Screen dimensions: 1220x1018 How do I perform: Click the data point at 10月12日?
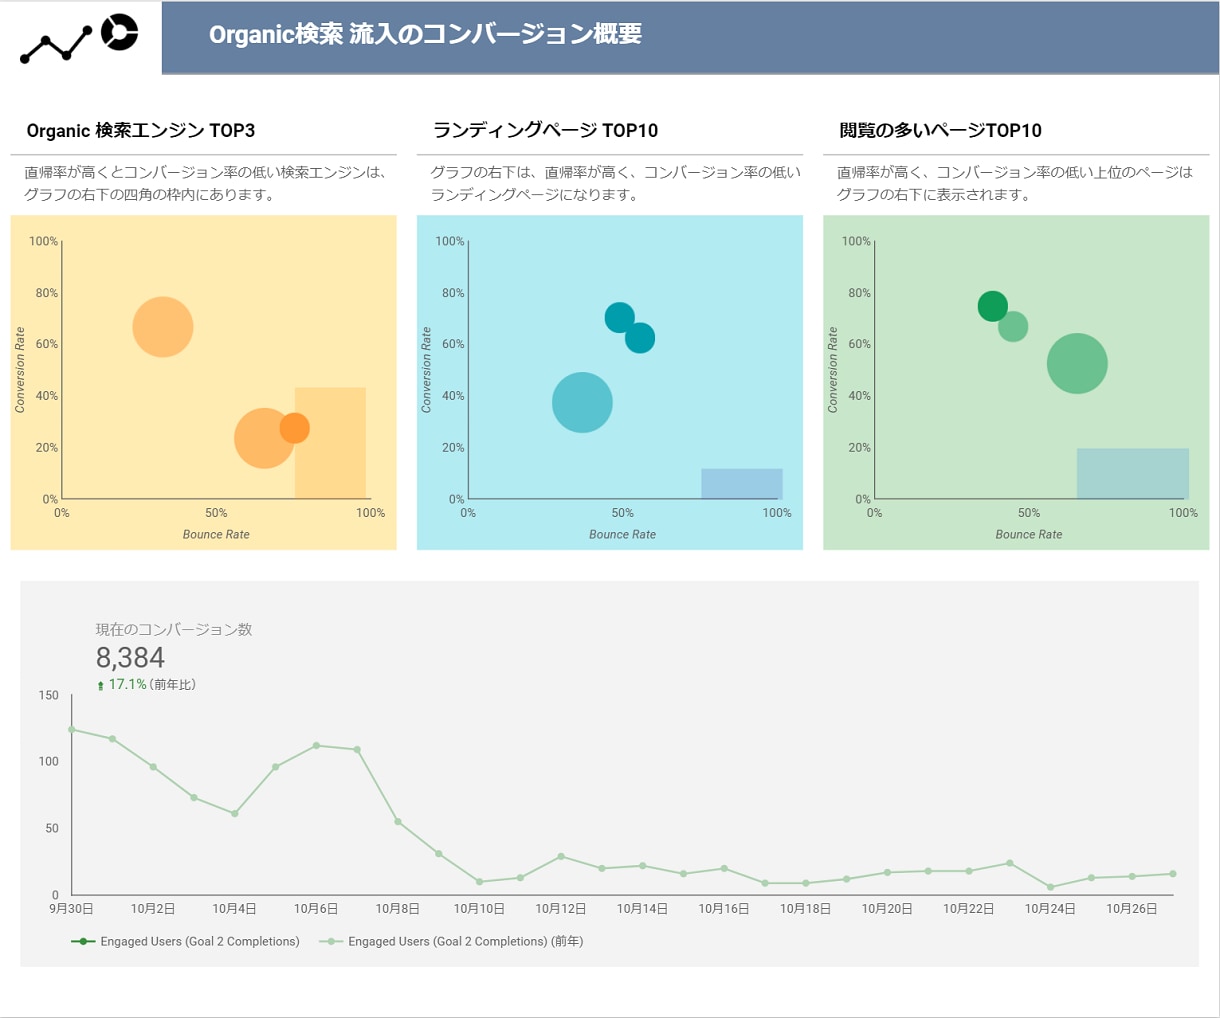point(561,856)
